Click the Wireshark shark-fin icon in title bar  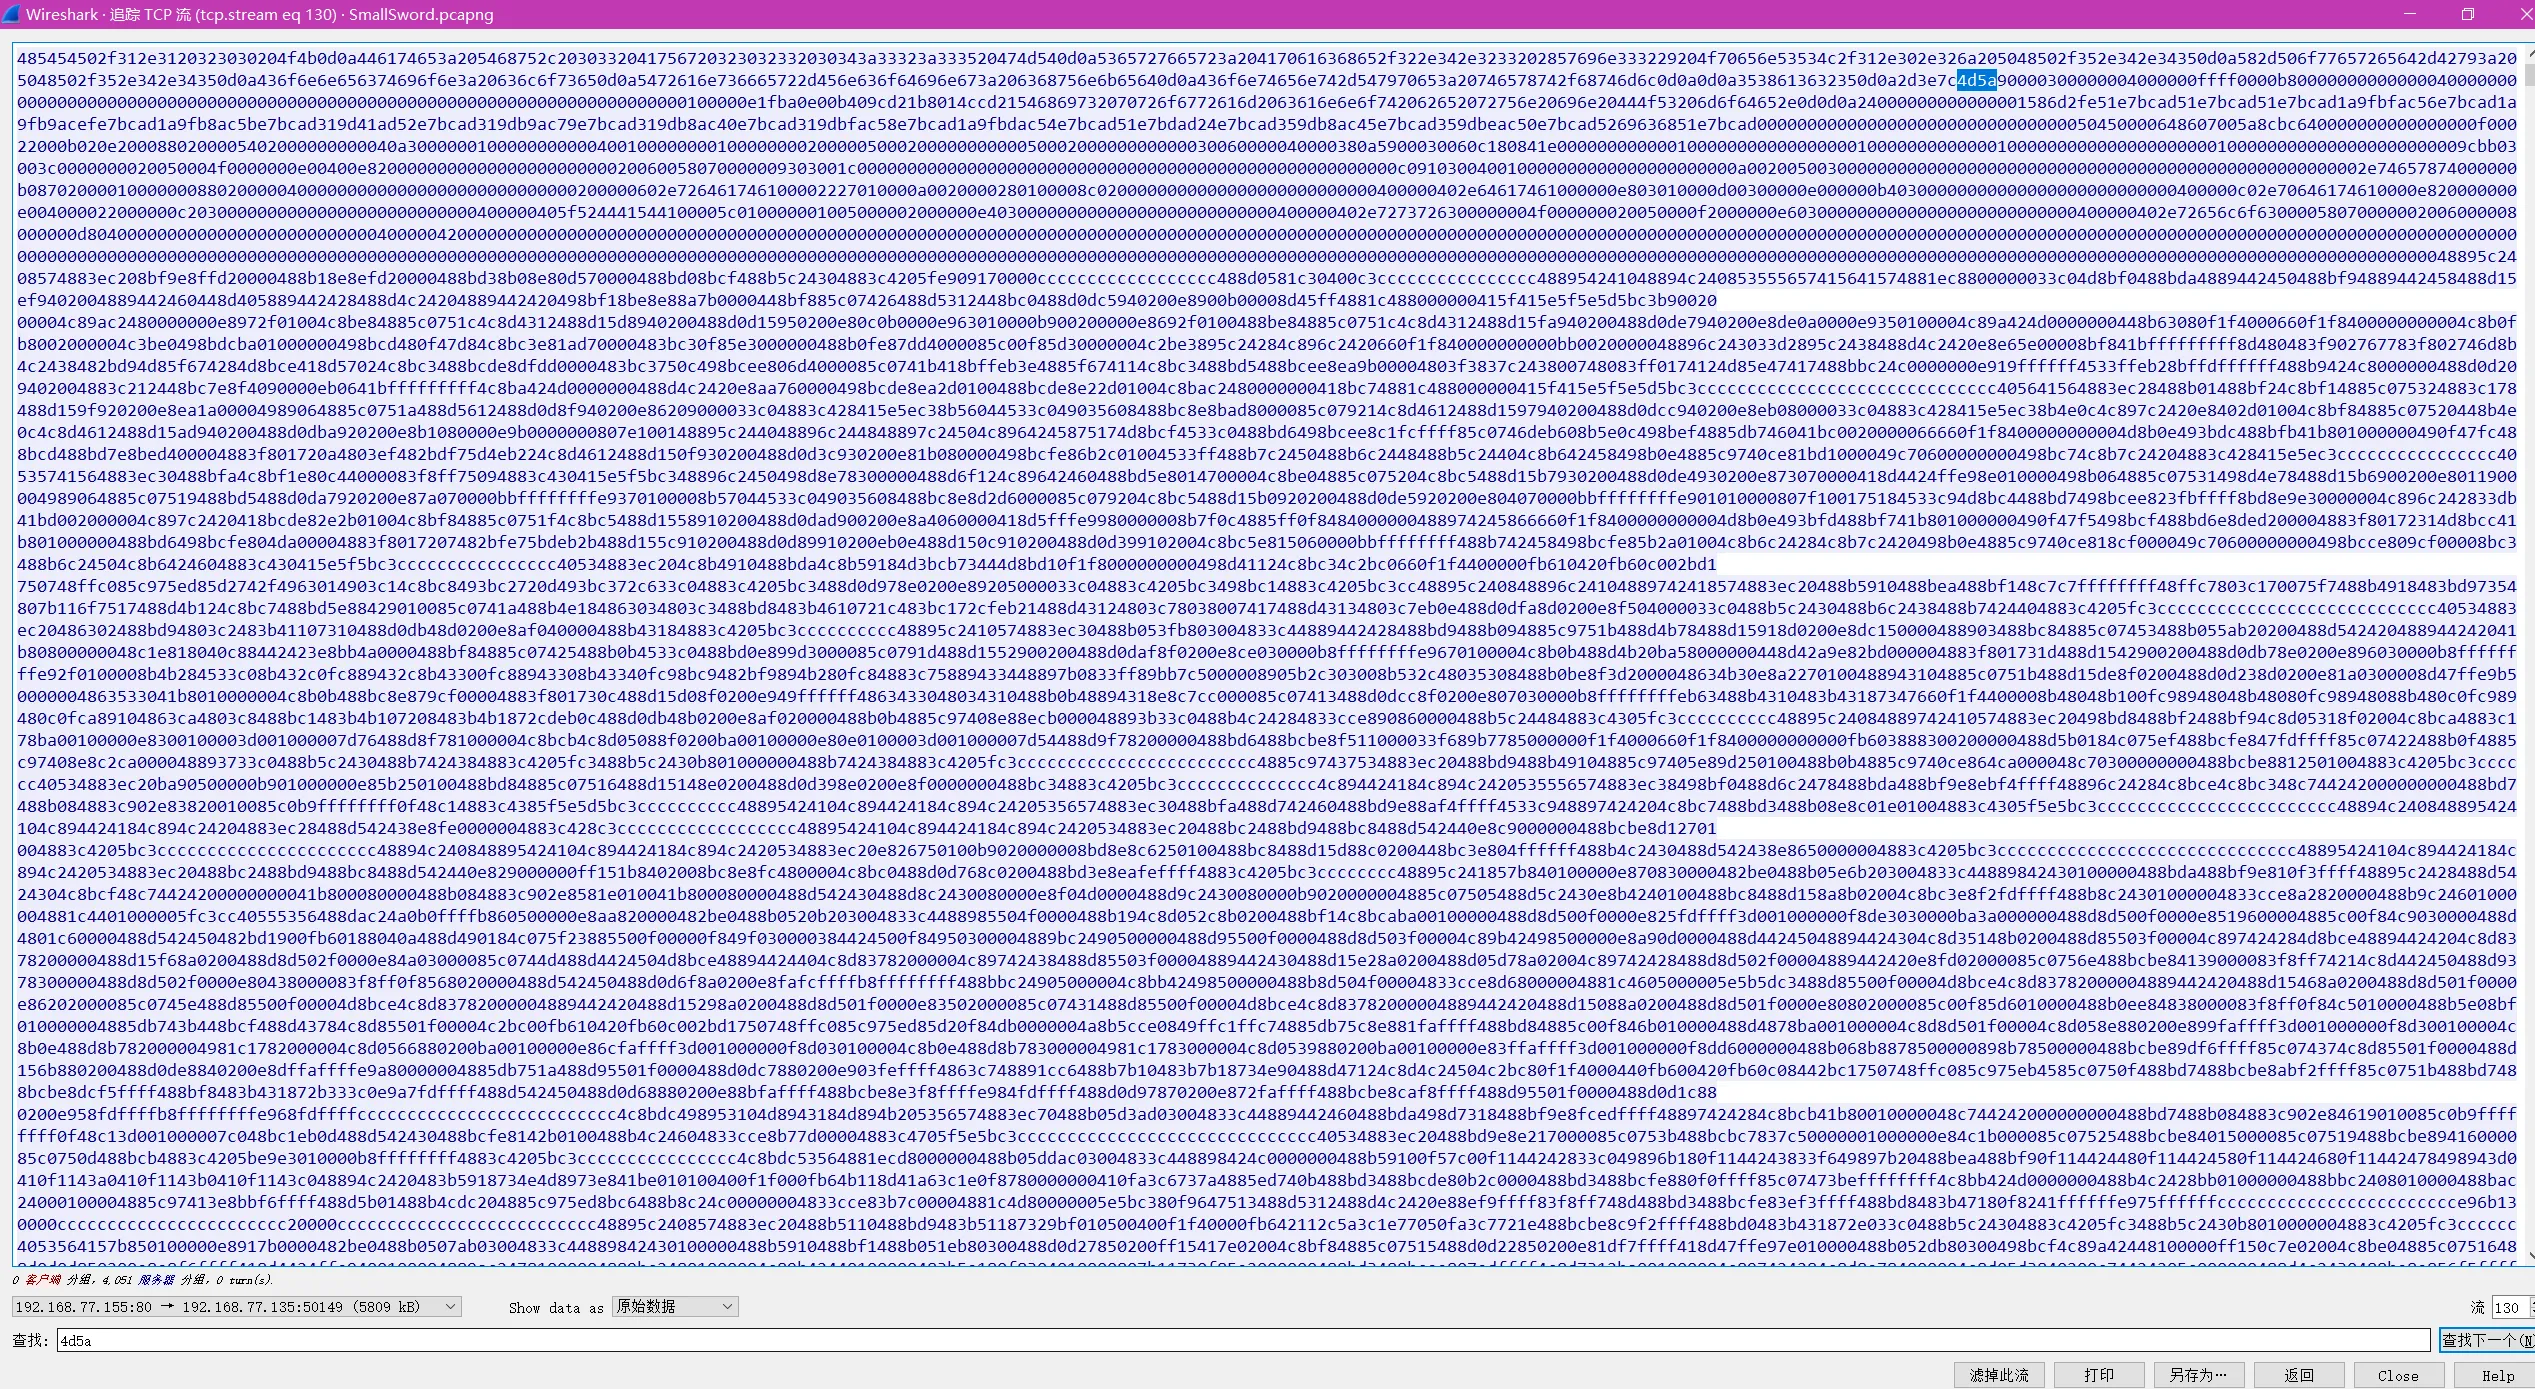[x=11, y=14]
